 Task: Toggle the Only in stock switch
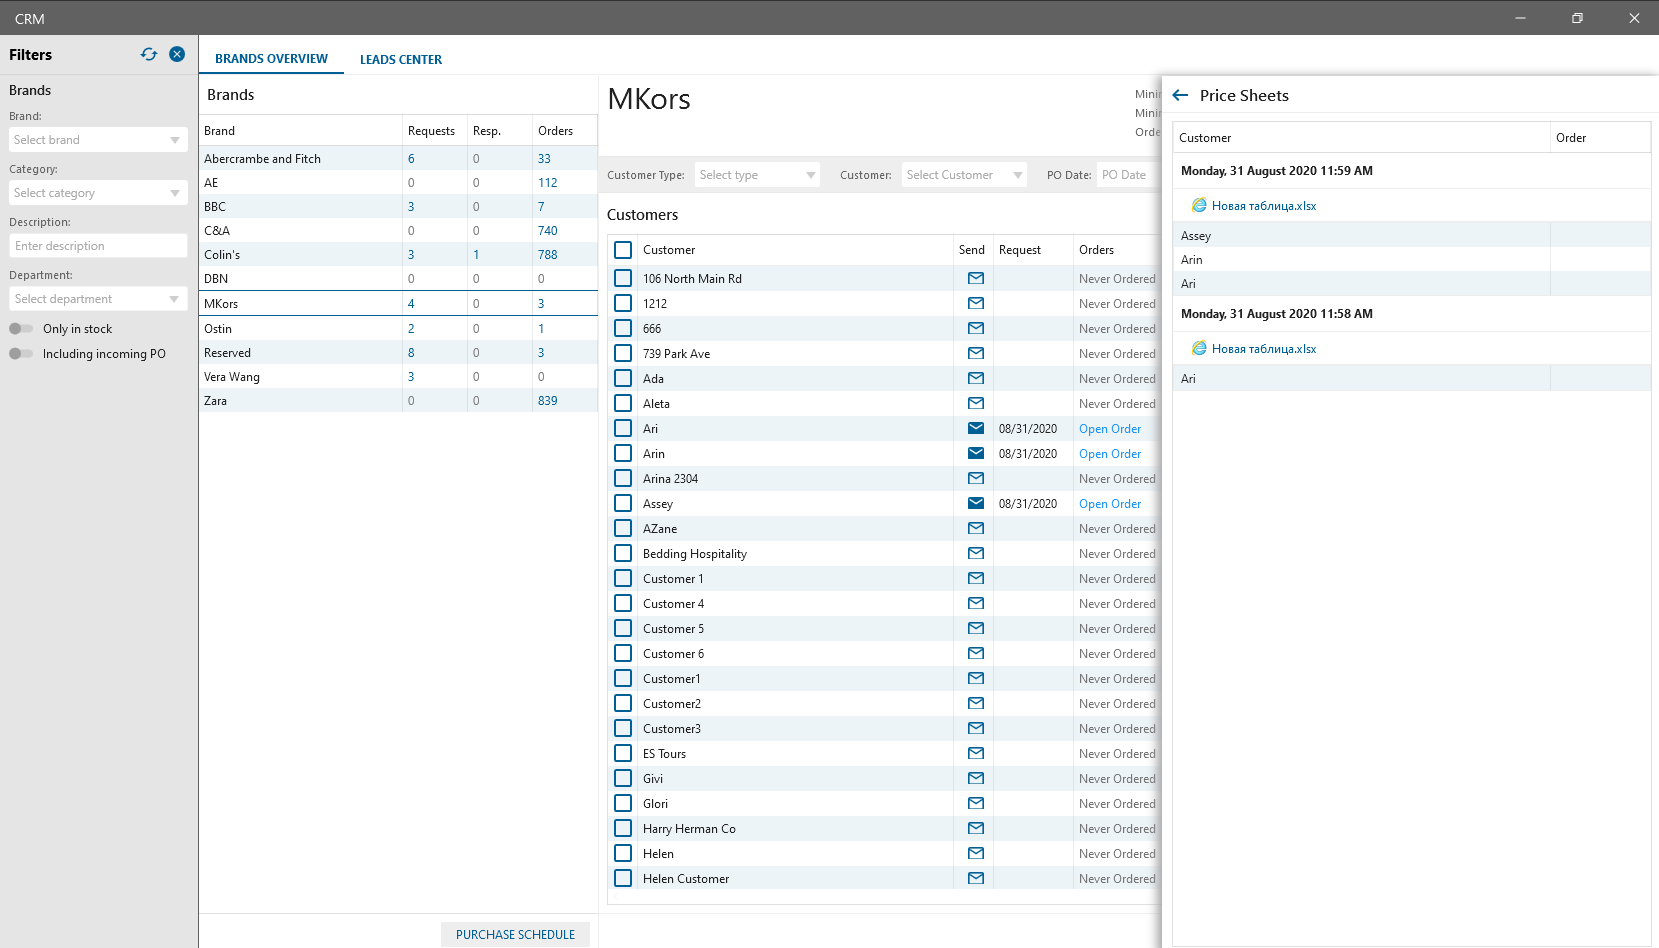pyautogui.click(x=21, y=328)
